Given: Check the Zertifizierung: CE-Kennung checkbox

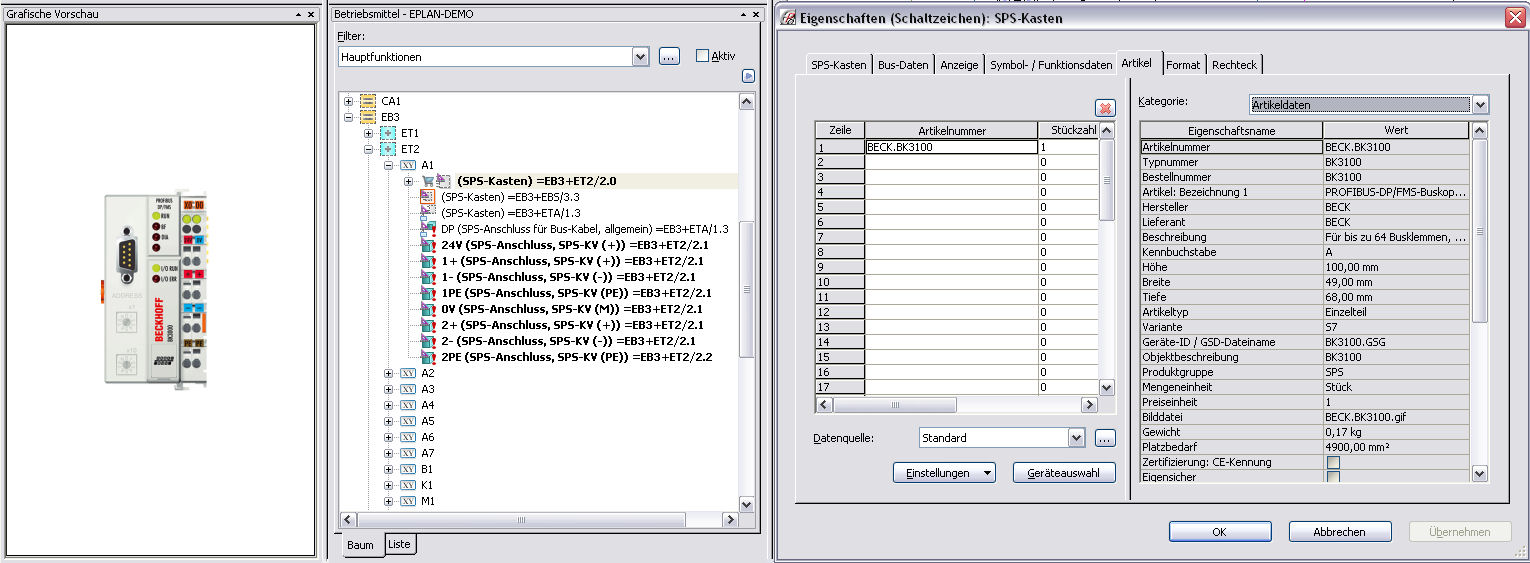Looking at the screenshot, I should pos(1333,462).
